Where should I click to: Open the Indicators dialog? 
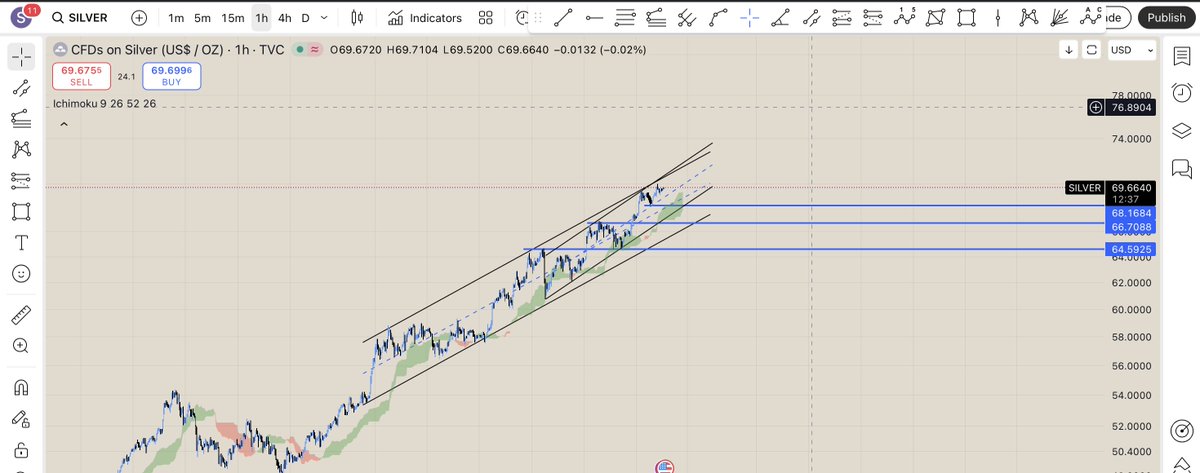pyautogui.click(x=425, y=18)
